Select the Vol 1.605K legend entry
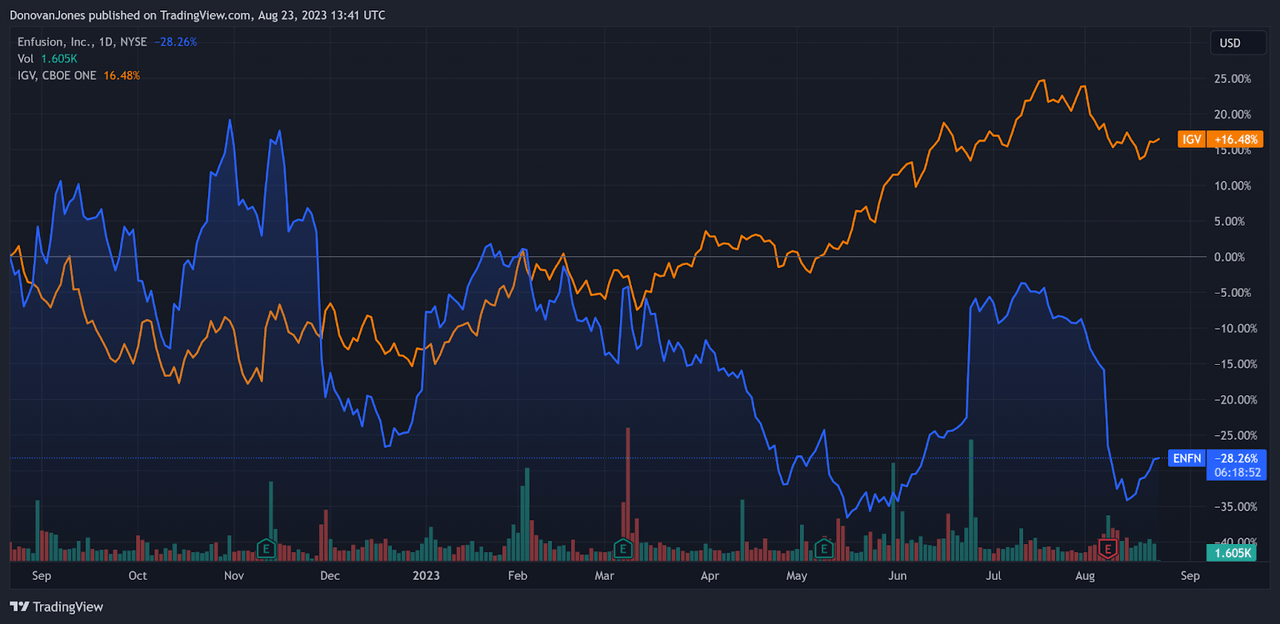1280x624 pixels. coord(48,59)
